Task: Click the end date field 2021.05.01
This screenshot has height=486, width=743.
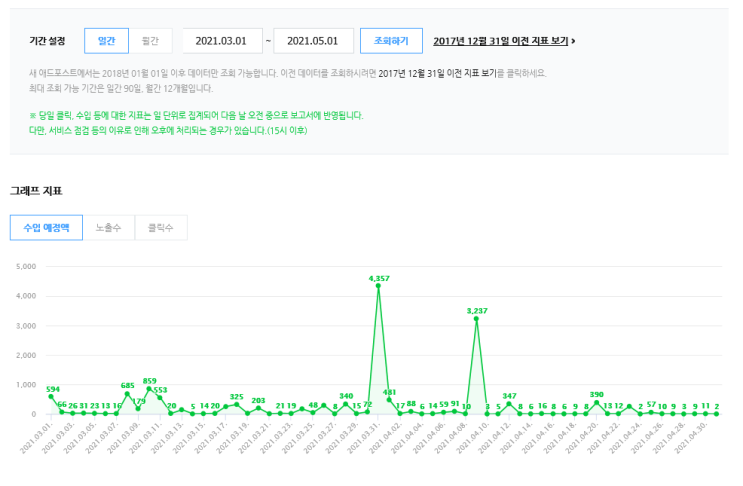Action: (313, 41)
